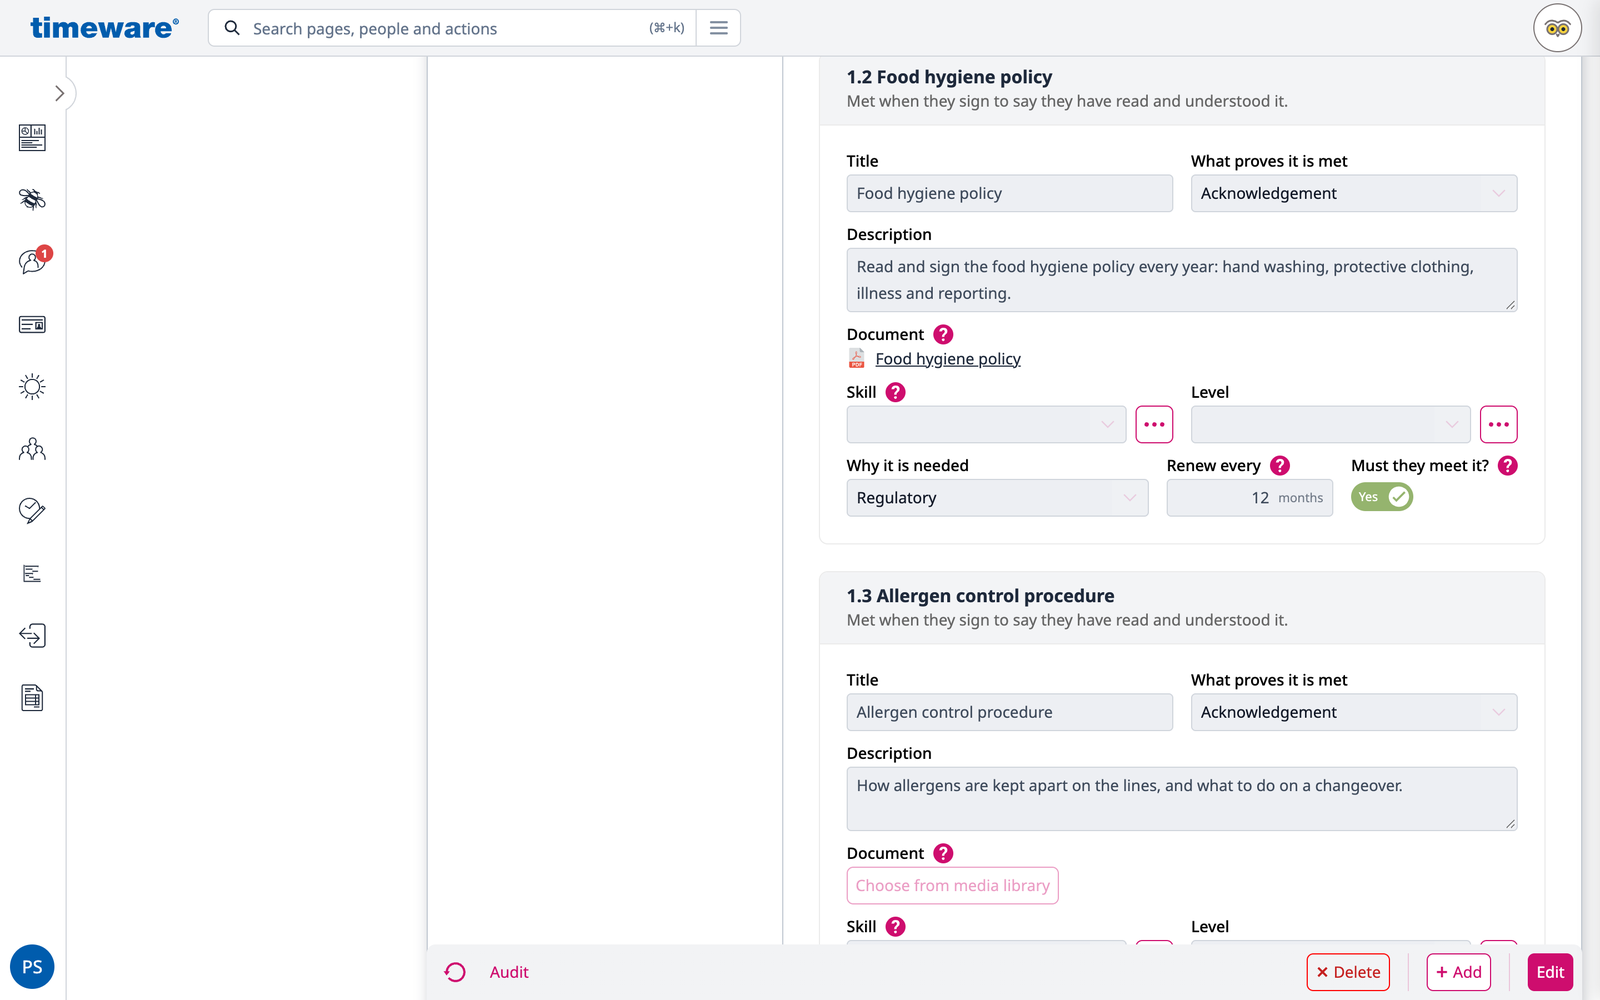
Task: Open the people group sidebar icon
Action: pos(32,449)
